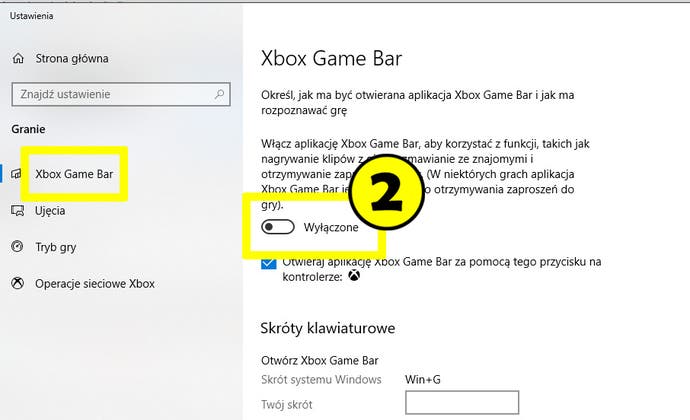Image resolution: width=690 pixels, height=420 pixels.
Task: Click the yellow number 2 badge
Action: (x=386, y=192)
